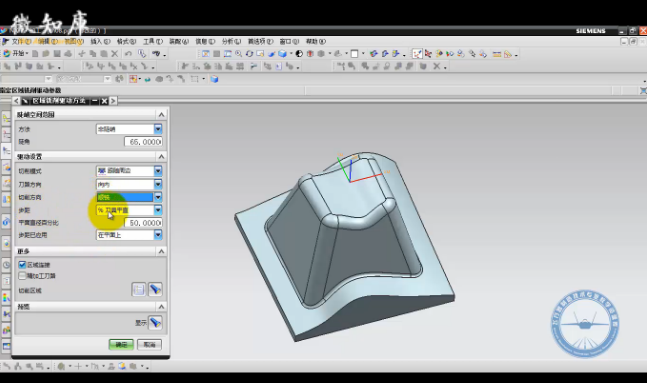647x383 pixels.
Task: Click the Delete X icon in standard toolbar
Action: [x=115, y=54]
